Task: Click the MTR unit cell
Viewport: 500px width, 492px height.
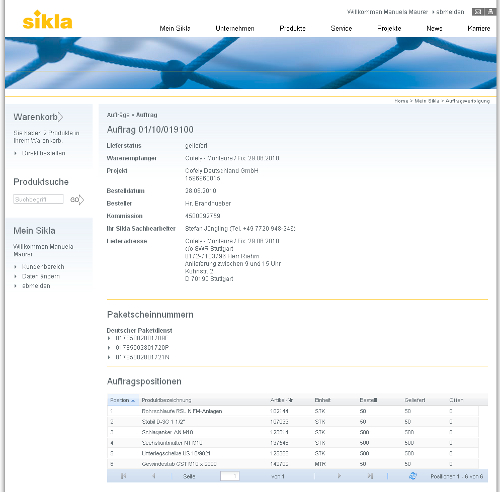Action: pyautogui.click(x=320, y=464)
